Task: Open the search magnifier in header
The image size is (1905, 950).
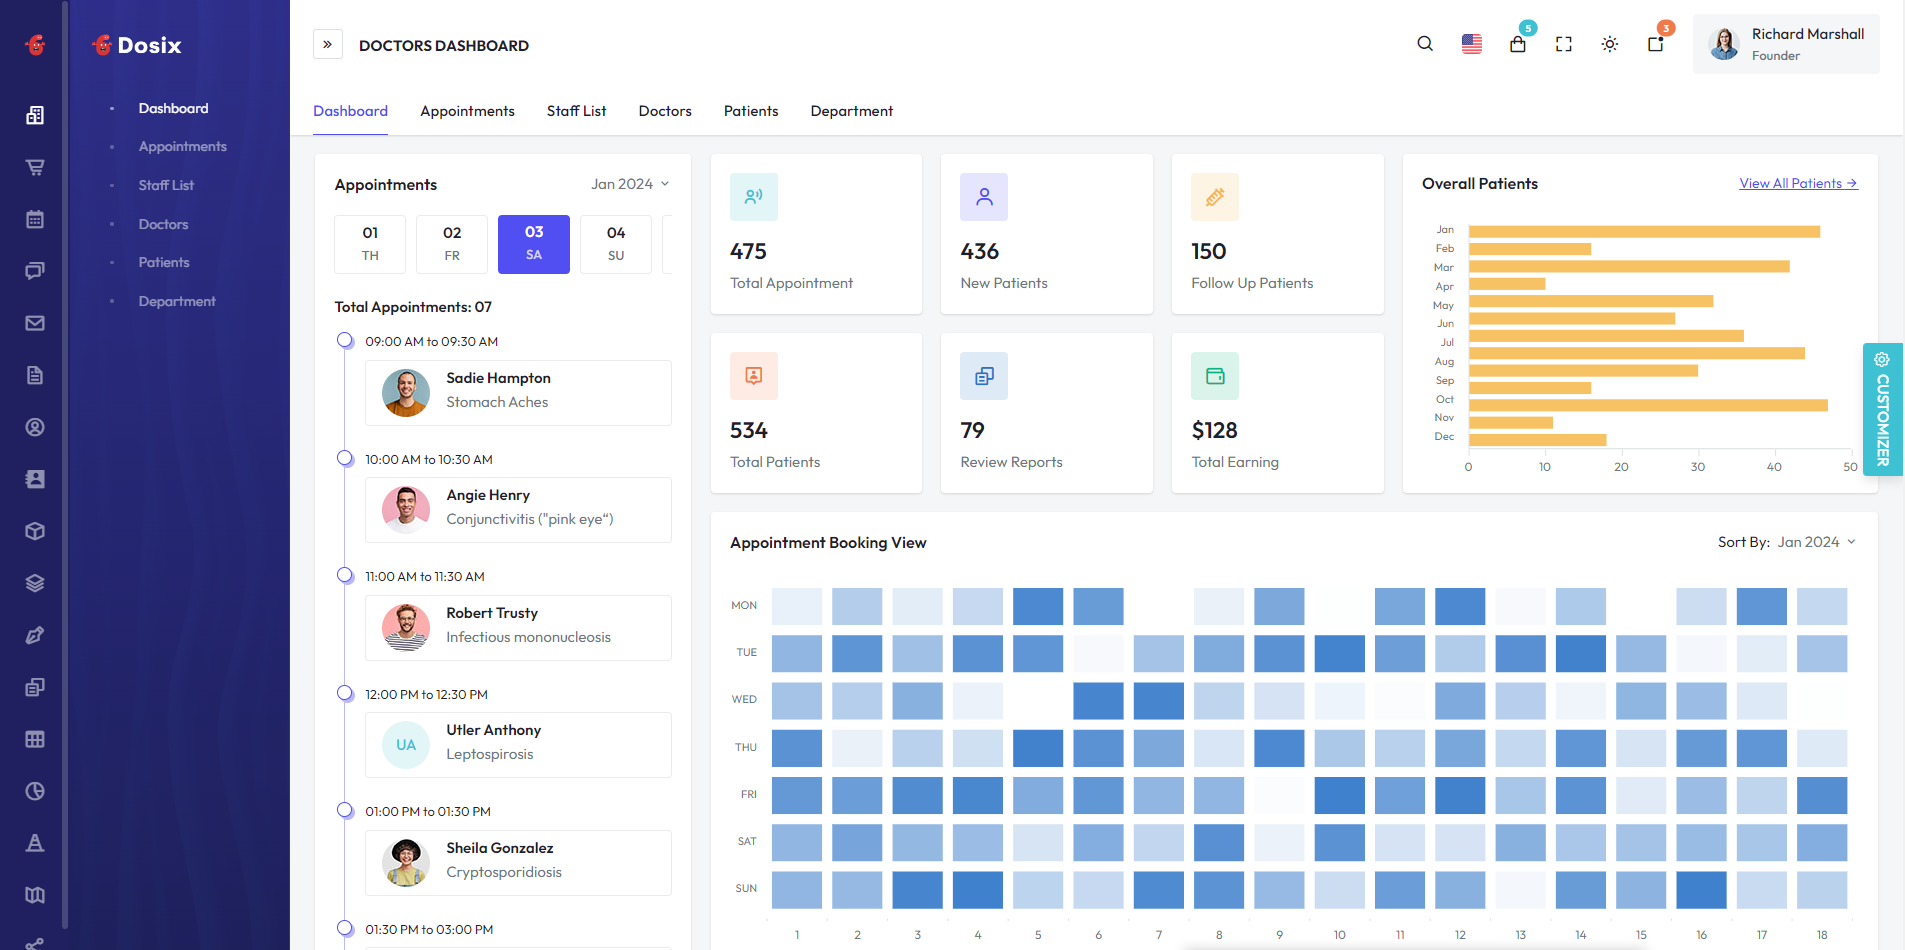Action: click(x=1425, y=44)
